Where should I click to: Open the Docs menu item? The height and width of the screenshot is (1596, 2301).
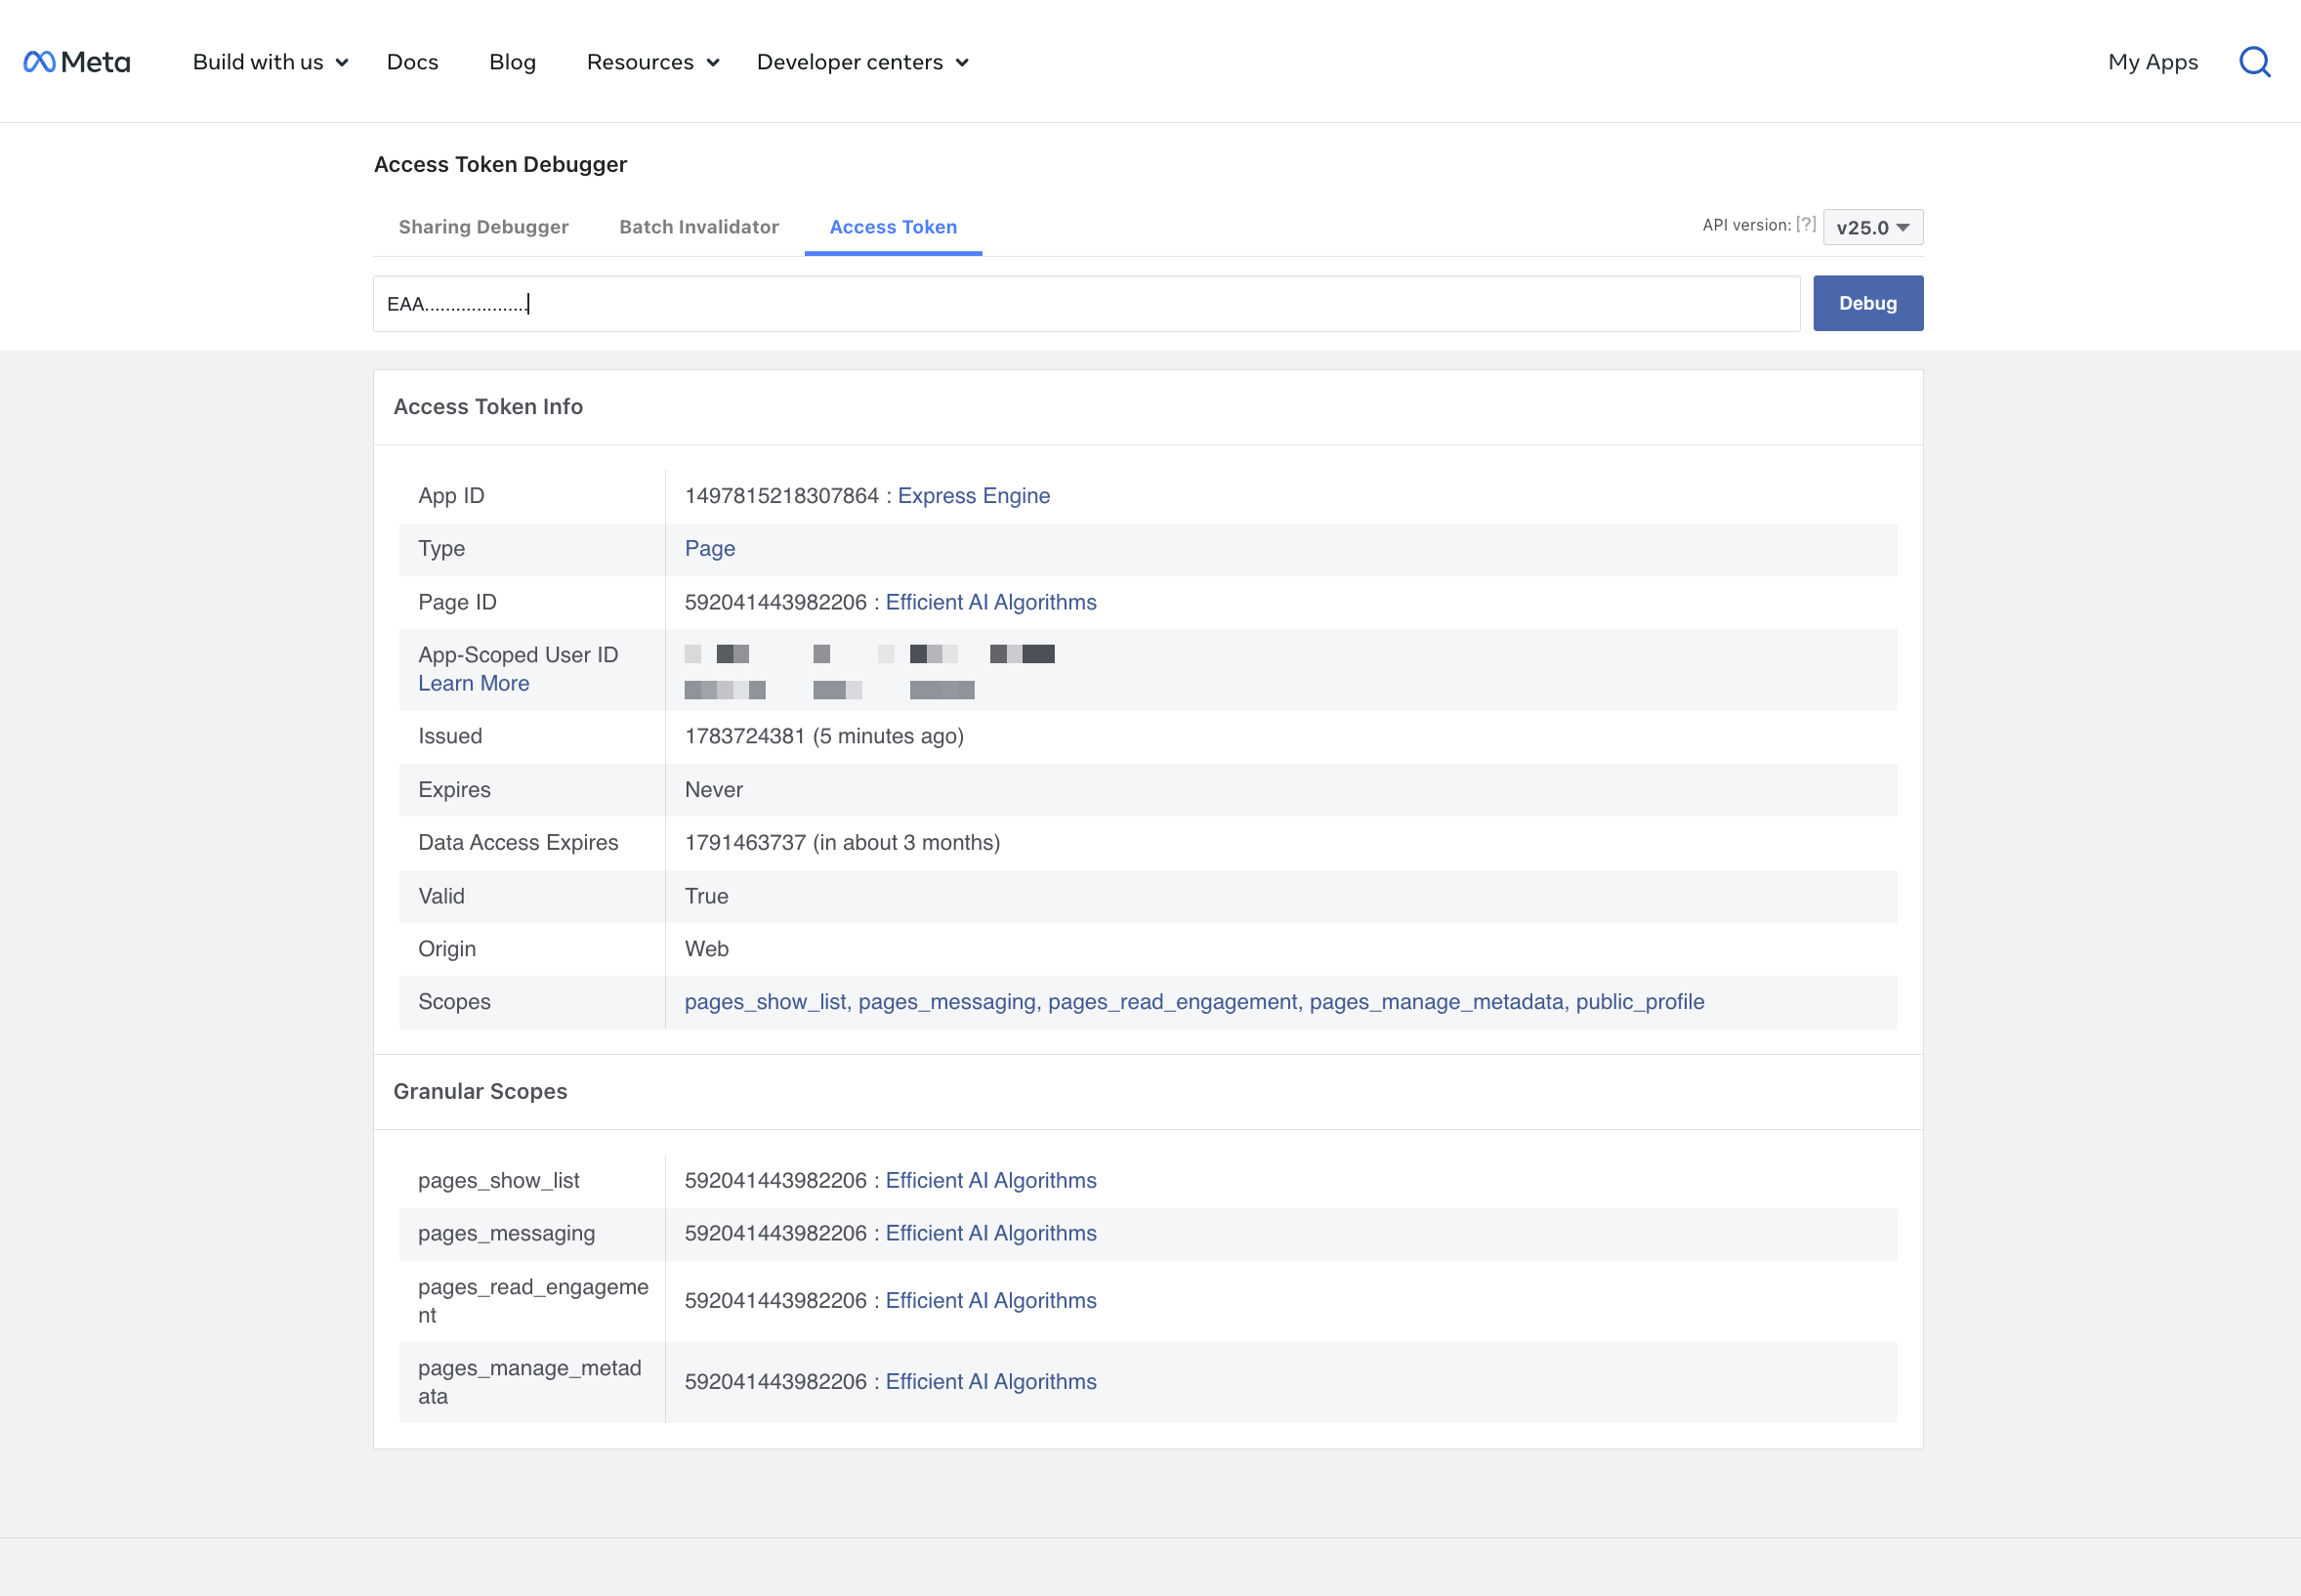tap(412, 62)
